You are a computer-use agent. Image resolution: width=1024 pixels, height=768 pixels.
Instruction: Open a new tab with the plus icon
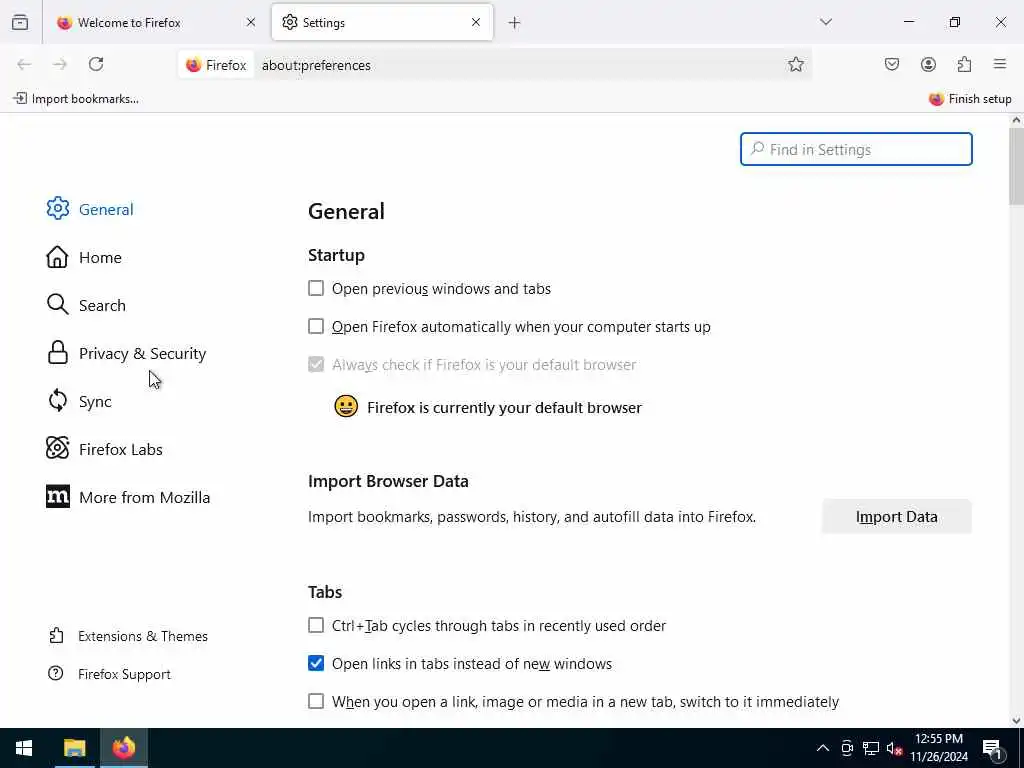click(x=515, y=23)
